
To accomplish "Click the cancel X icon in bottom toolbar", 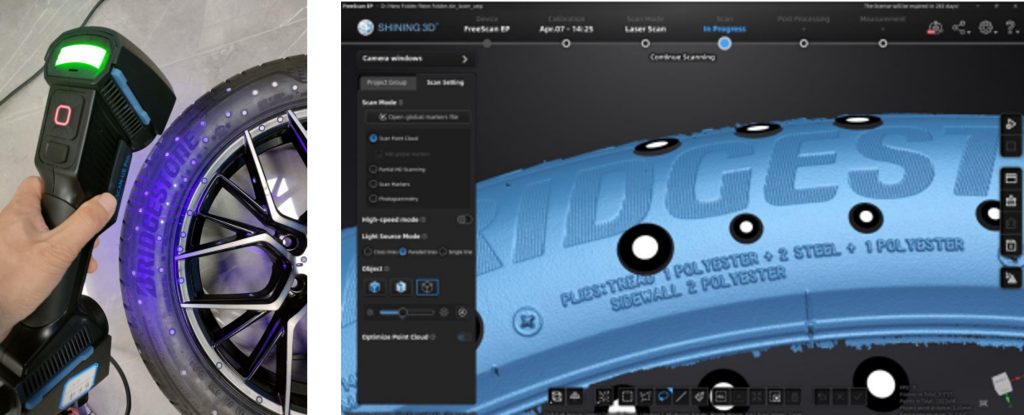I will pos(840,397).
